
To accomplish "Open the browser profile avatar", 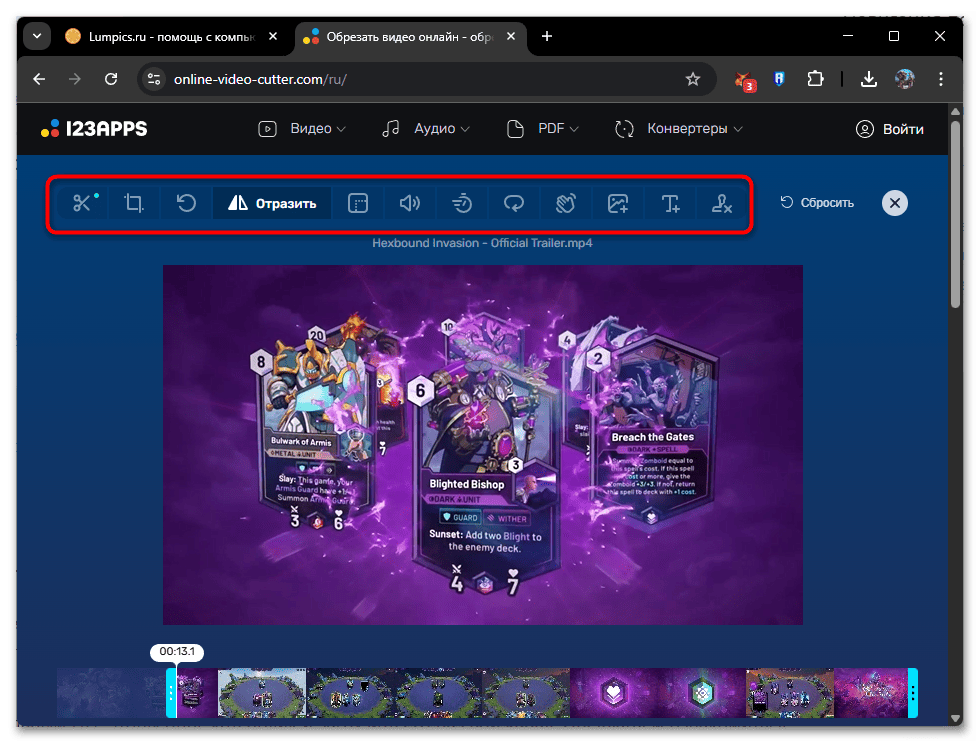I will click(904, 79).
